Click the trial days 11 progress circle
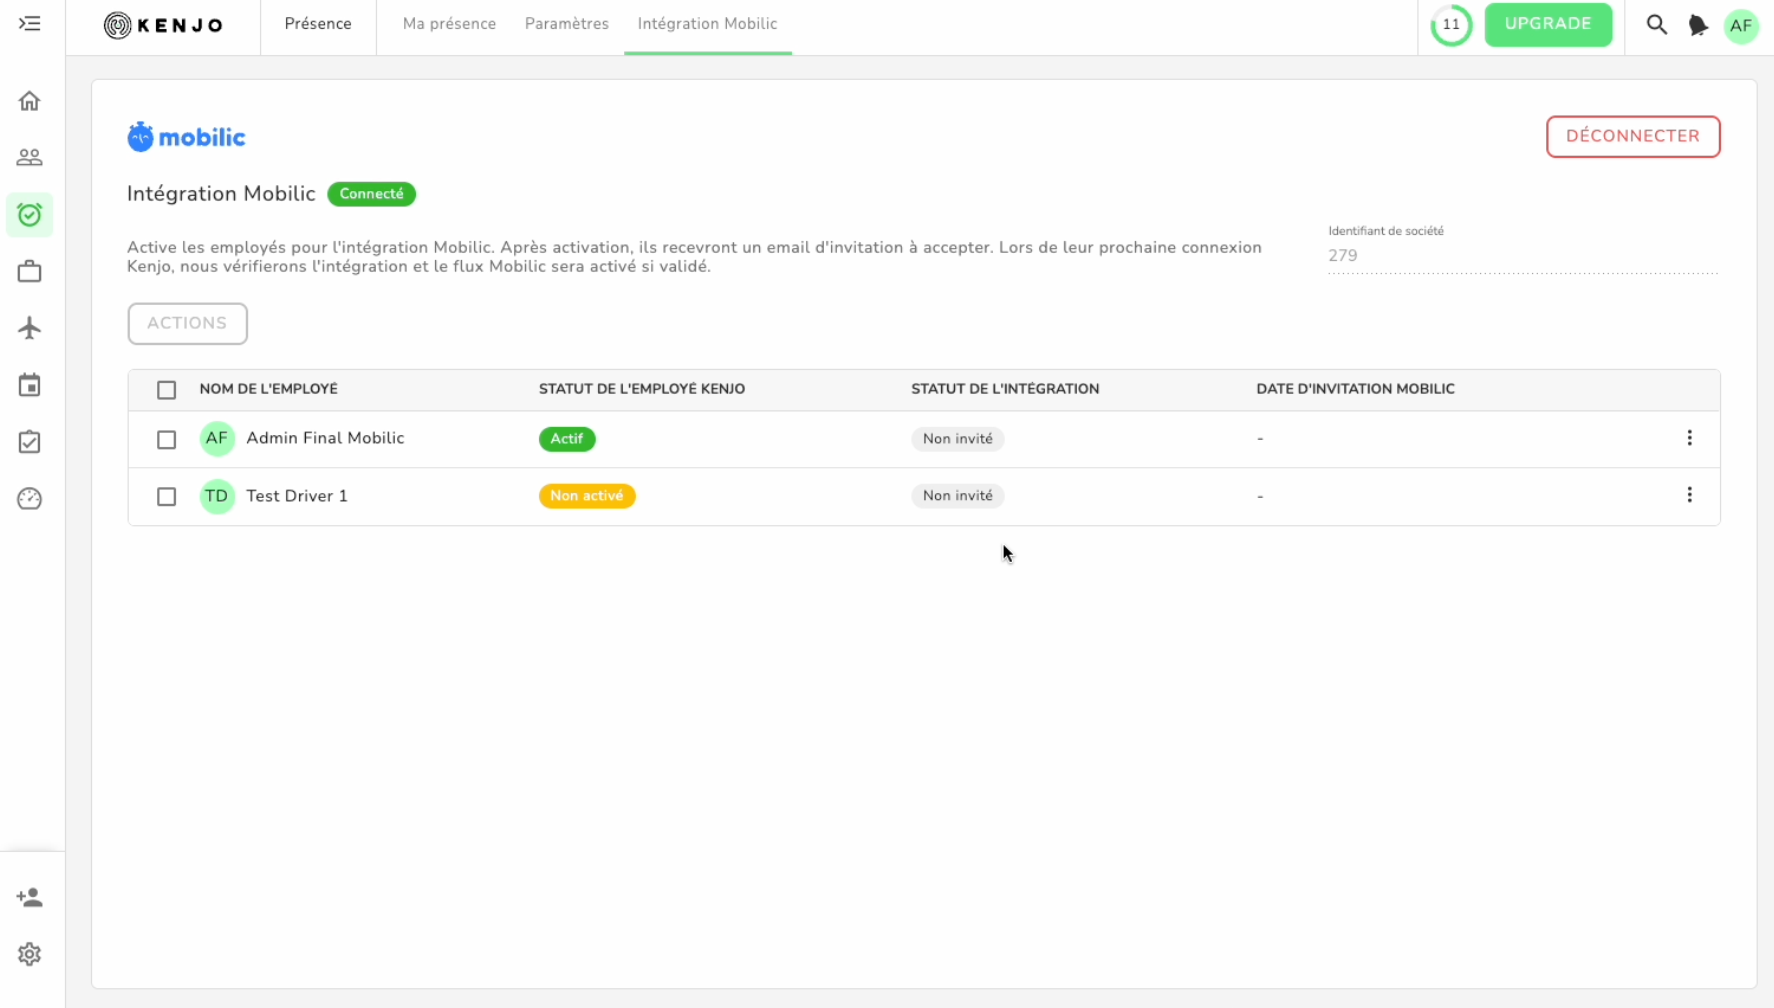1774x1008 pixels. pos(1451,25)
